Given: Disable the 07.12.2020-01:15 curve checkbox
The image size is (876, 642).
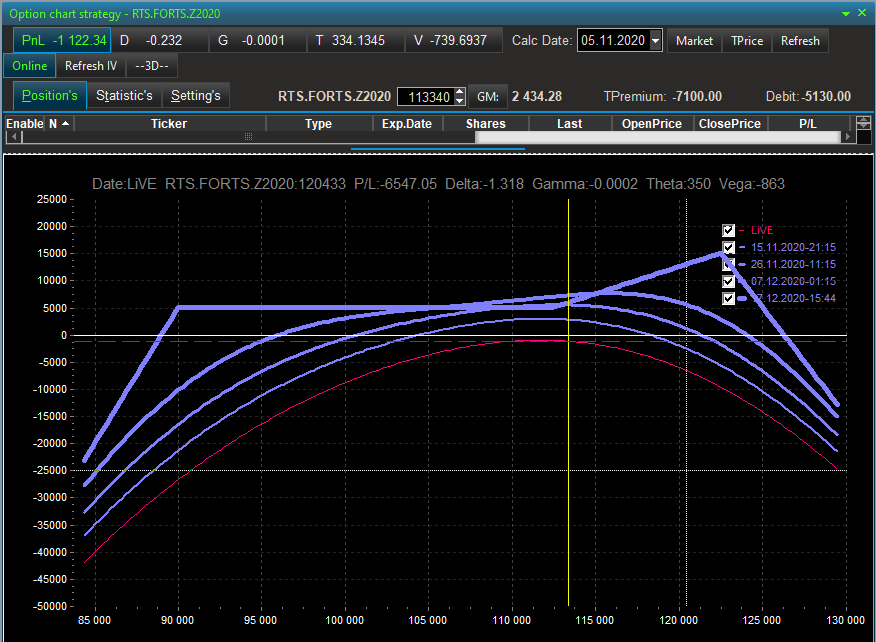Looking at the screenshot, I should [x=729, y=281].
